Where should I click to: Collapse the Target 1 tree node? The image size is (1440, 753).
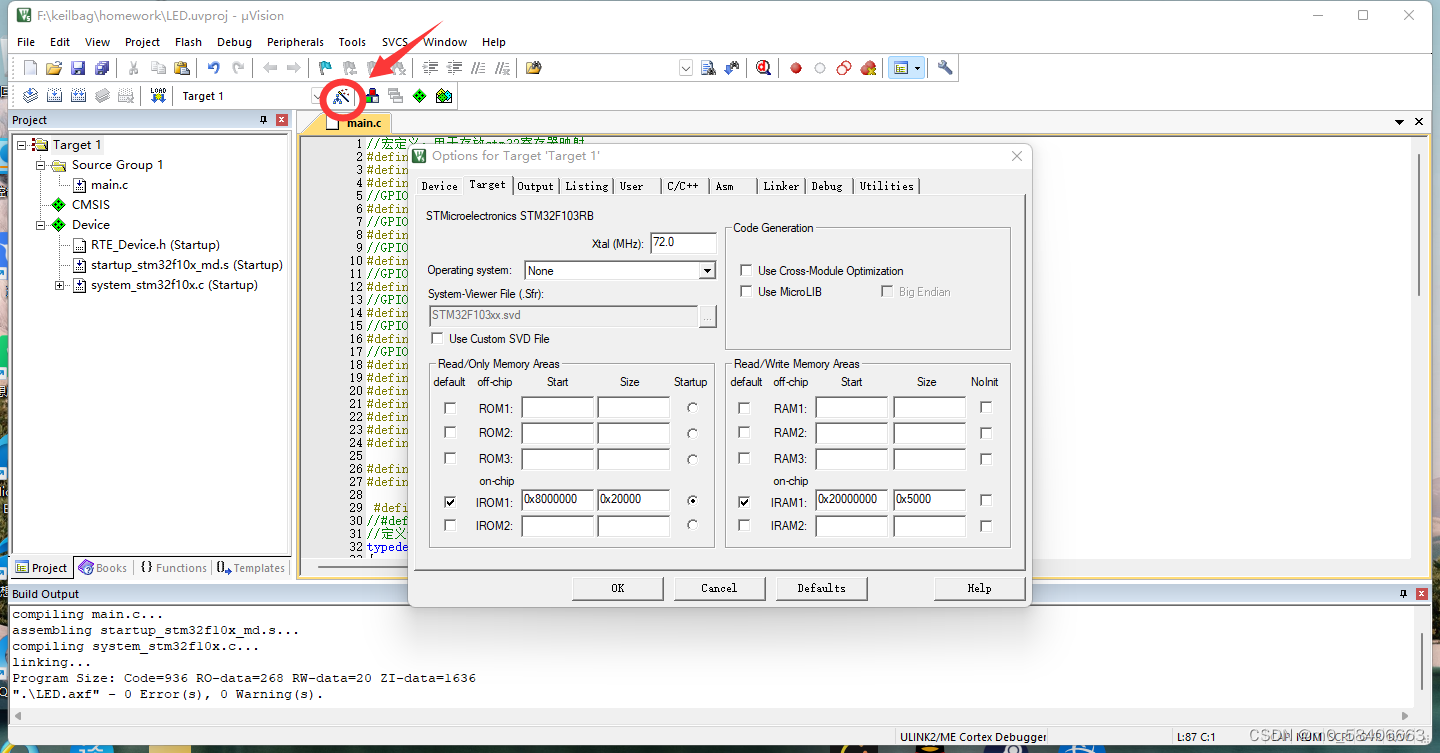click(23, 145)
